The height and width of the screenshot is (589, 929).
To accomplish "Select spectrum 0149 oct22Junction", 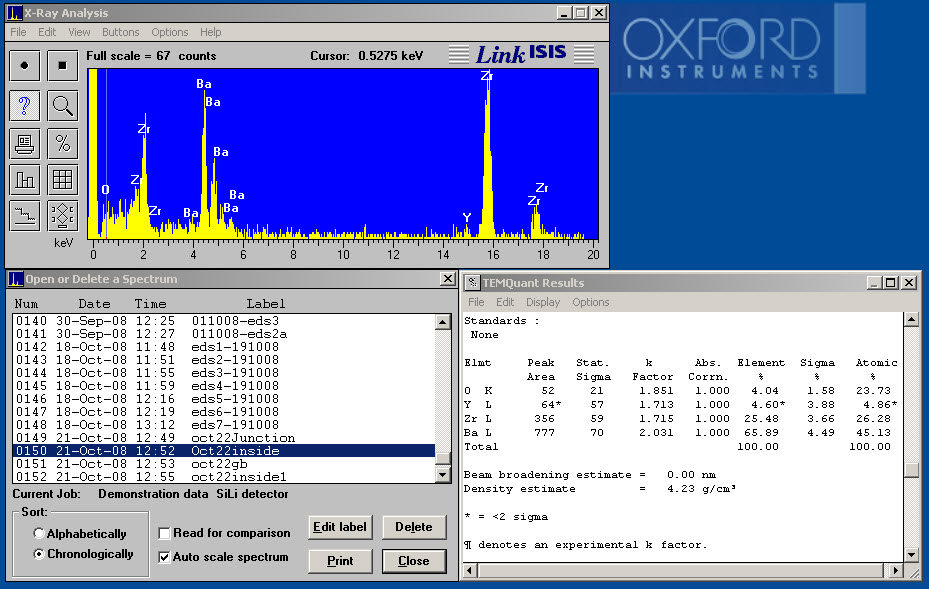I will pos(224,438).
